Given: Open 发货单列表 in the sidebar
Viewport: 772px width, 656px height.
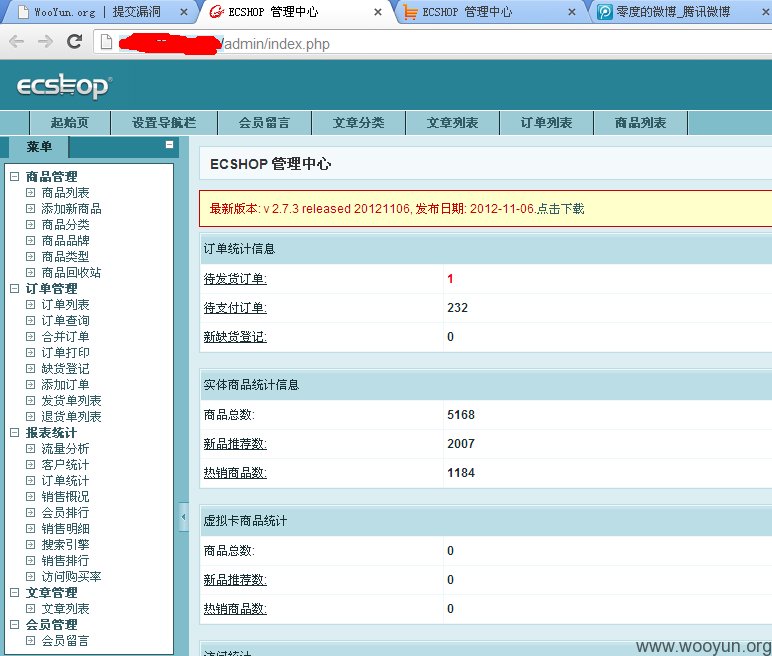Looking at the screenshot, I should click(x=71, y=400).
